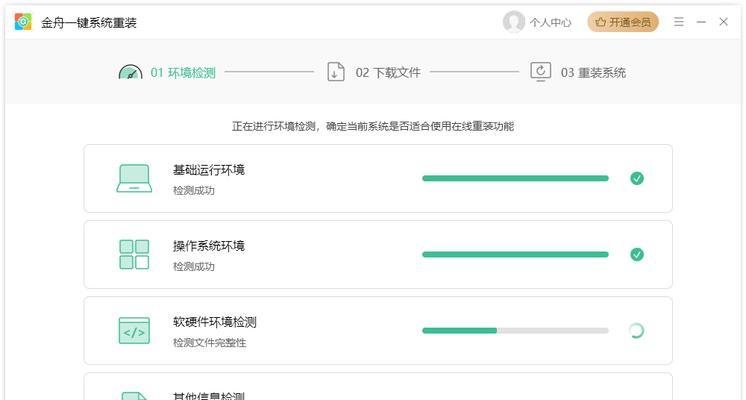Click the 02 下载文件 download icon
The height and width of the screenshot is (400, 746).
coord(336,72)
